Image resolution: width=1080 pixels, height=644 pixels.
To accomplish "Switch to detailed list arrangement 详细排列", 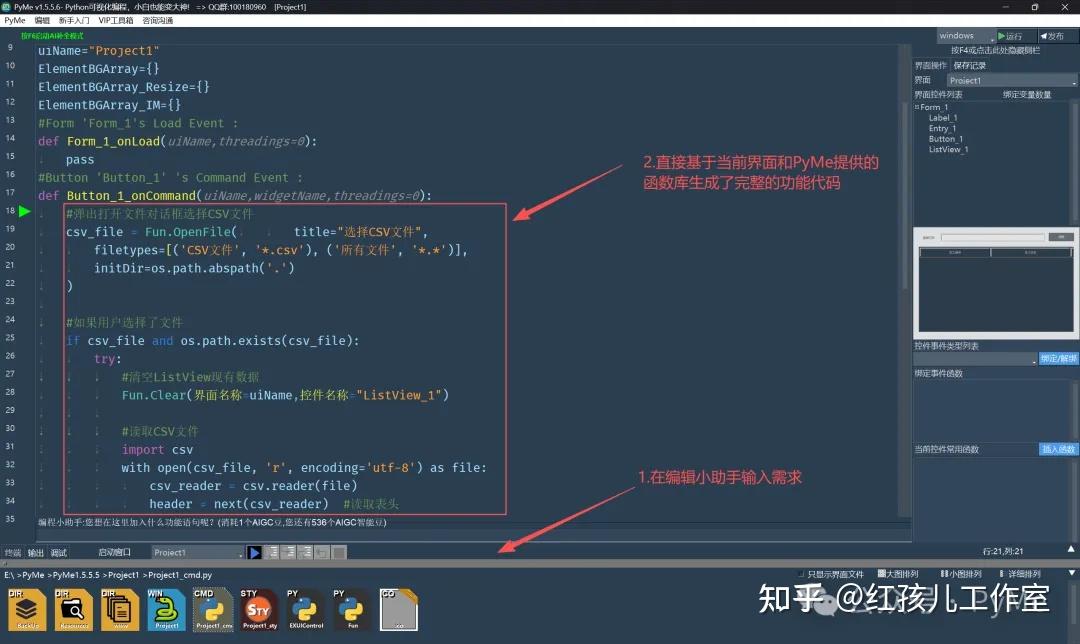I will click(1020, 574).
